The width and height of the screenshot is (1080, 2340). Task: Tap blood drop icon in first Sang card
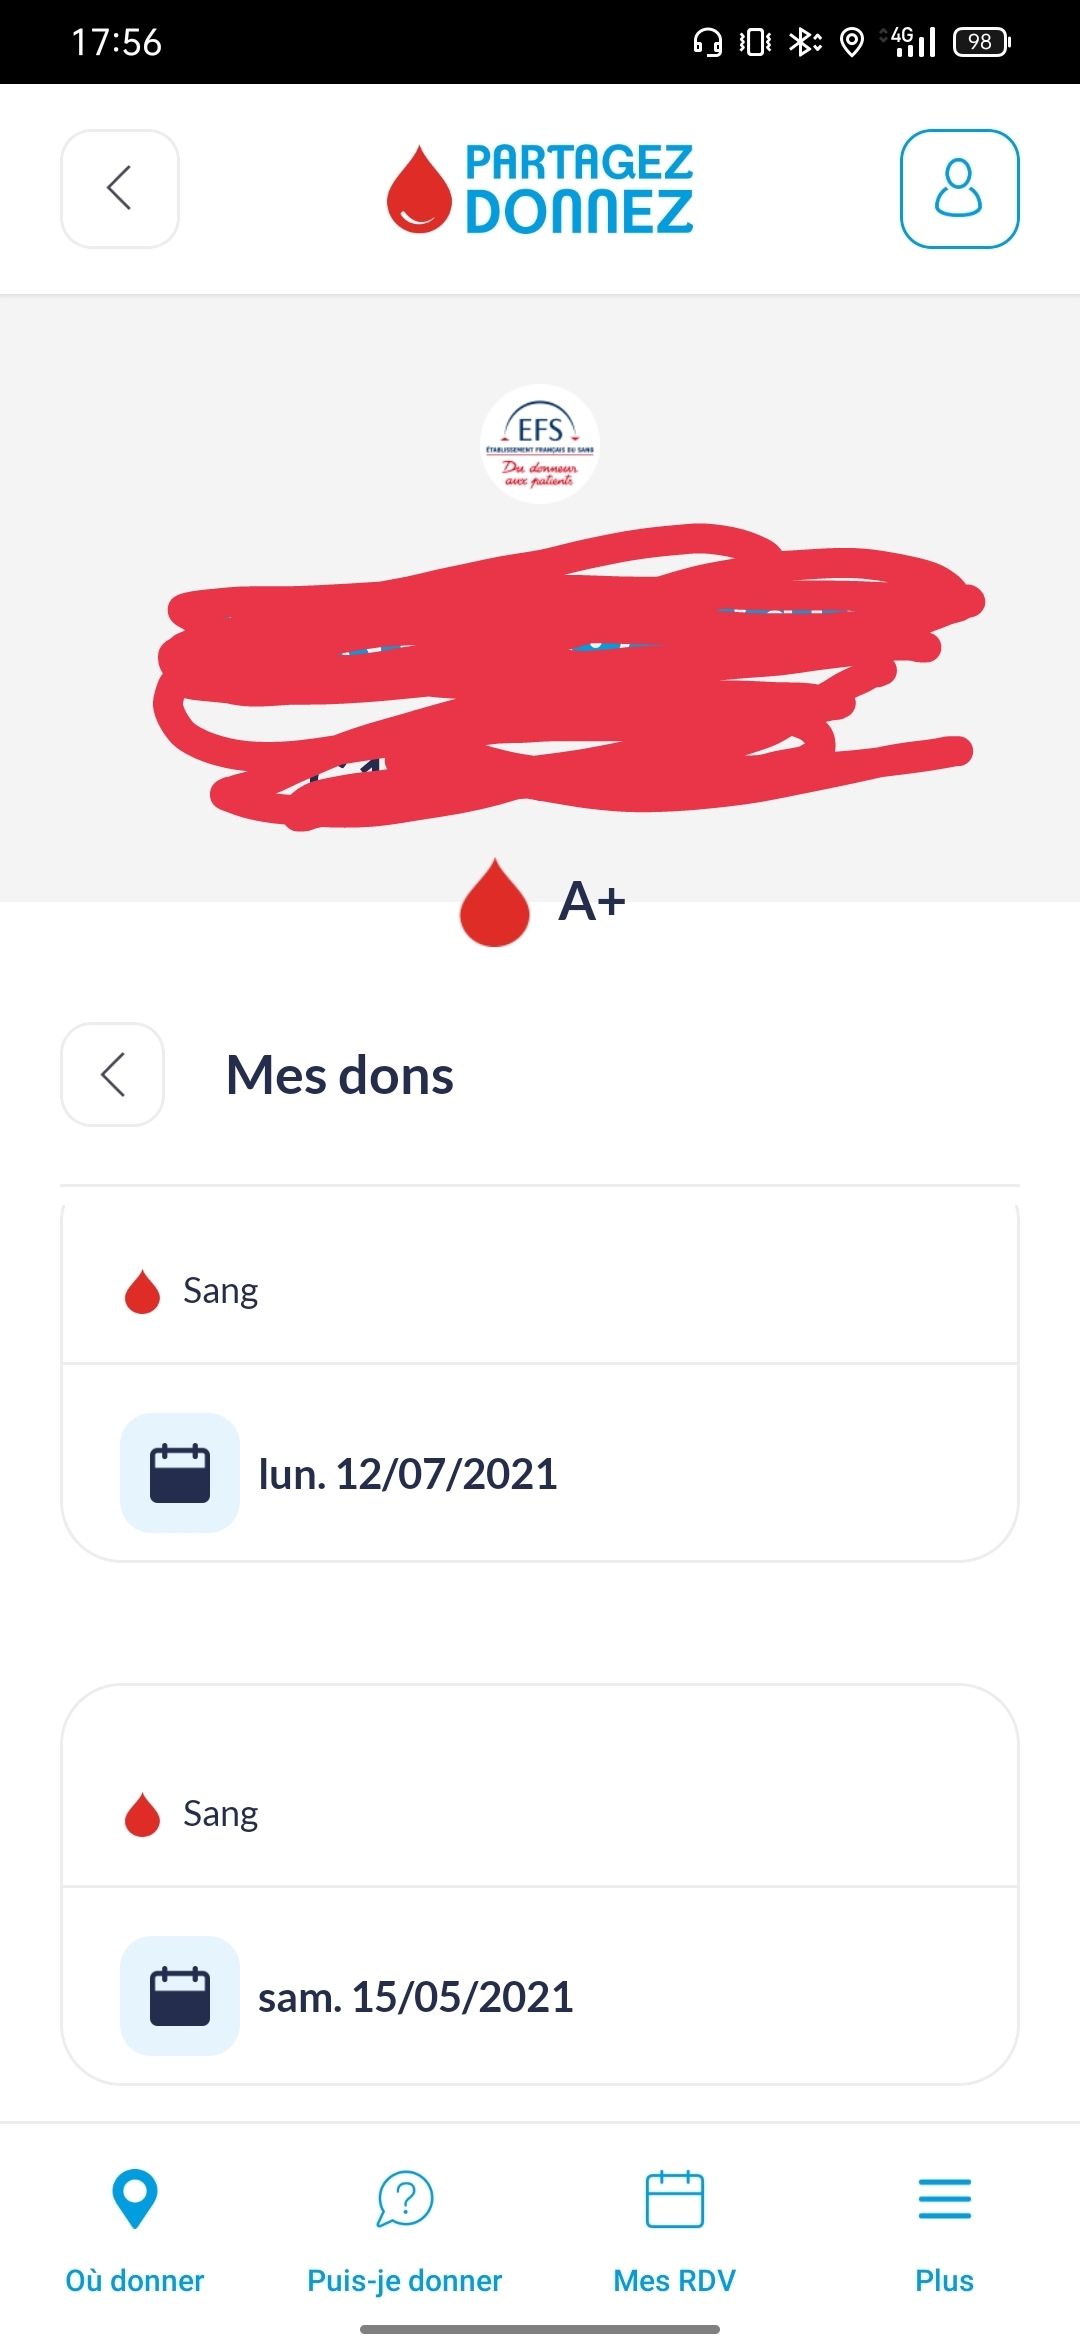pyautogui.click(x=142, y=1291)
